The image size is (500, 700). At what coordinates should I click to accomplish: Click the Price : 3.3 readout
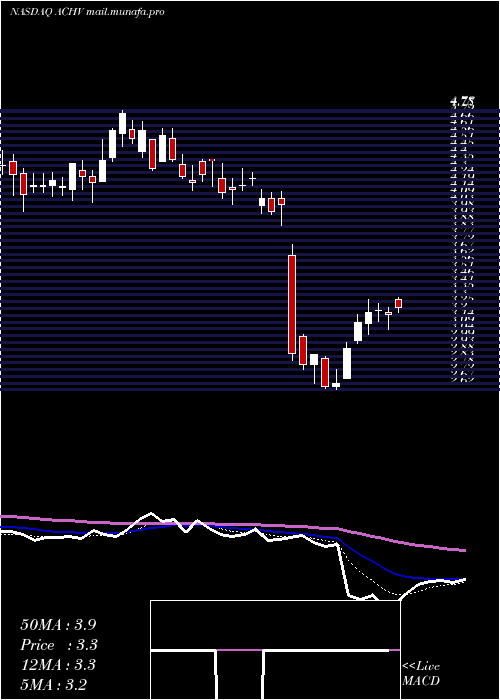tap(59, 645)
